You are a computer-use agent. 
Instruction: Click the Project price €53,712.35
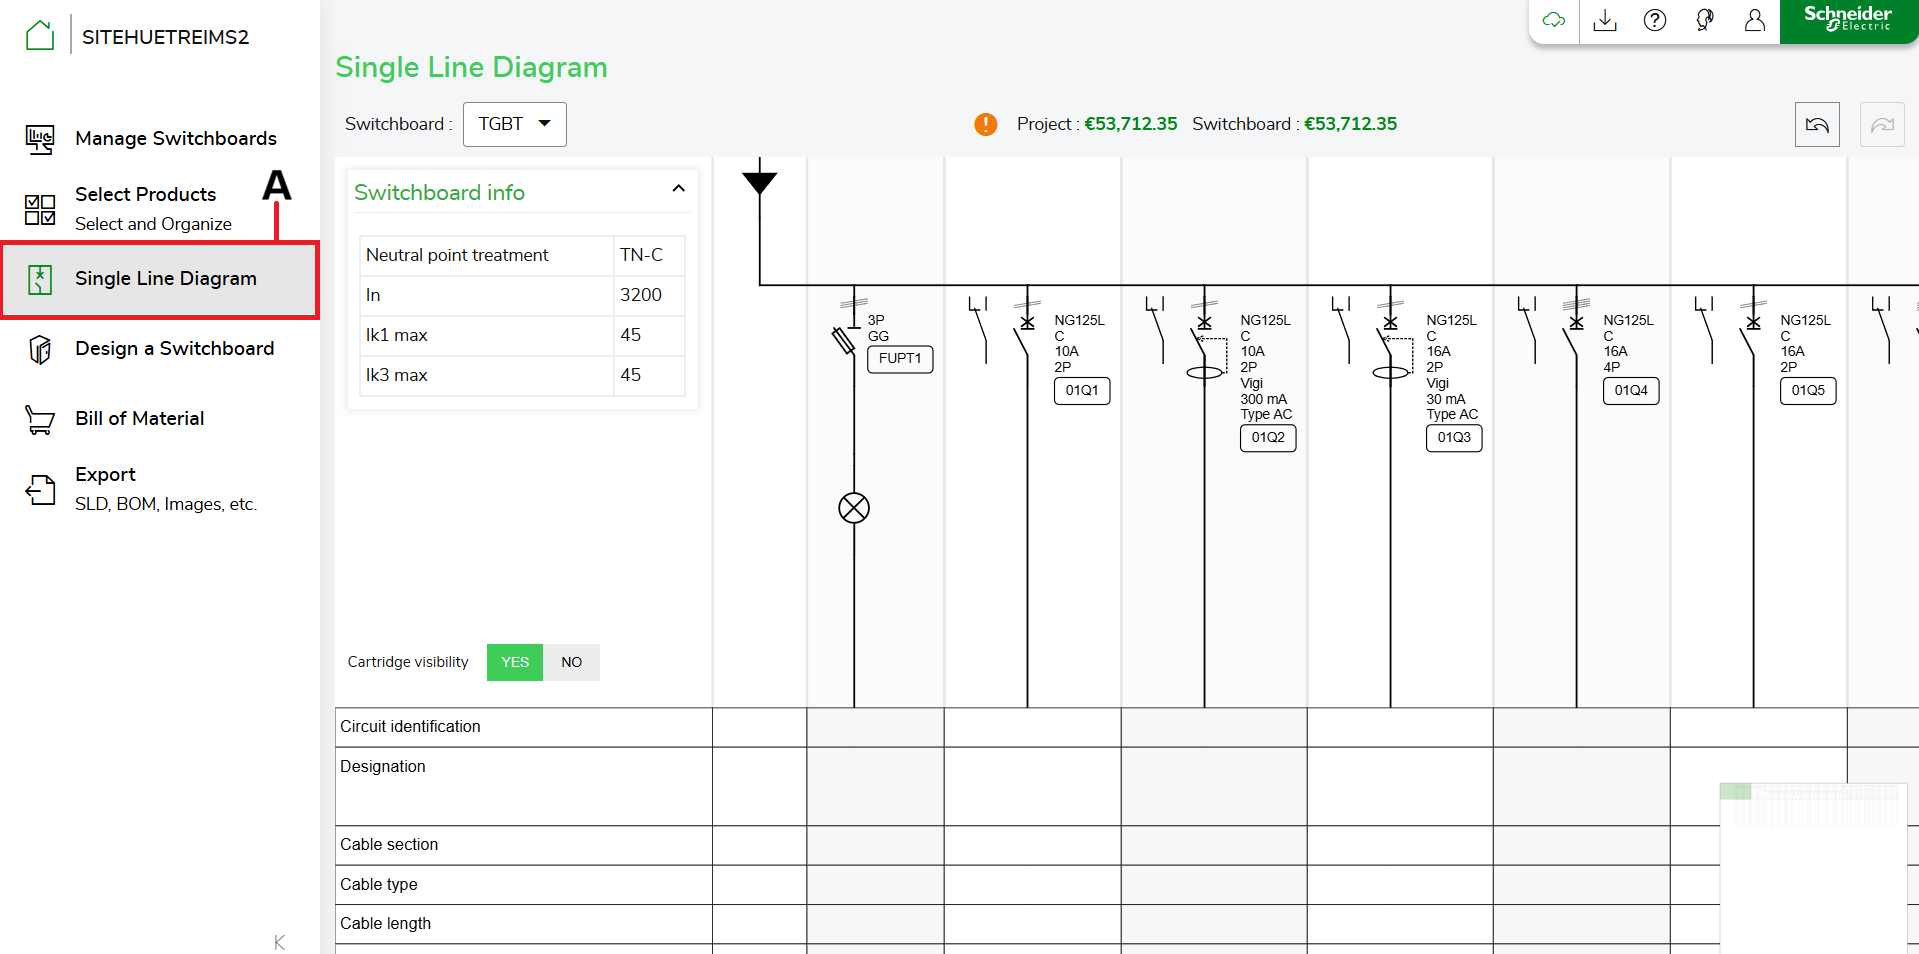point(1131,124)
